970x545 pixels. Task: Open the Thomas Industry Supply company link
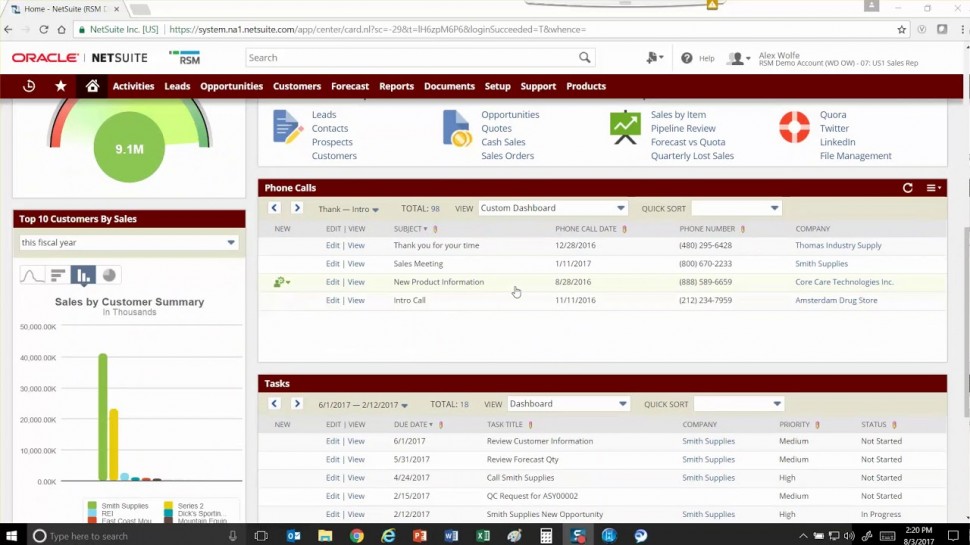838,245
